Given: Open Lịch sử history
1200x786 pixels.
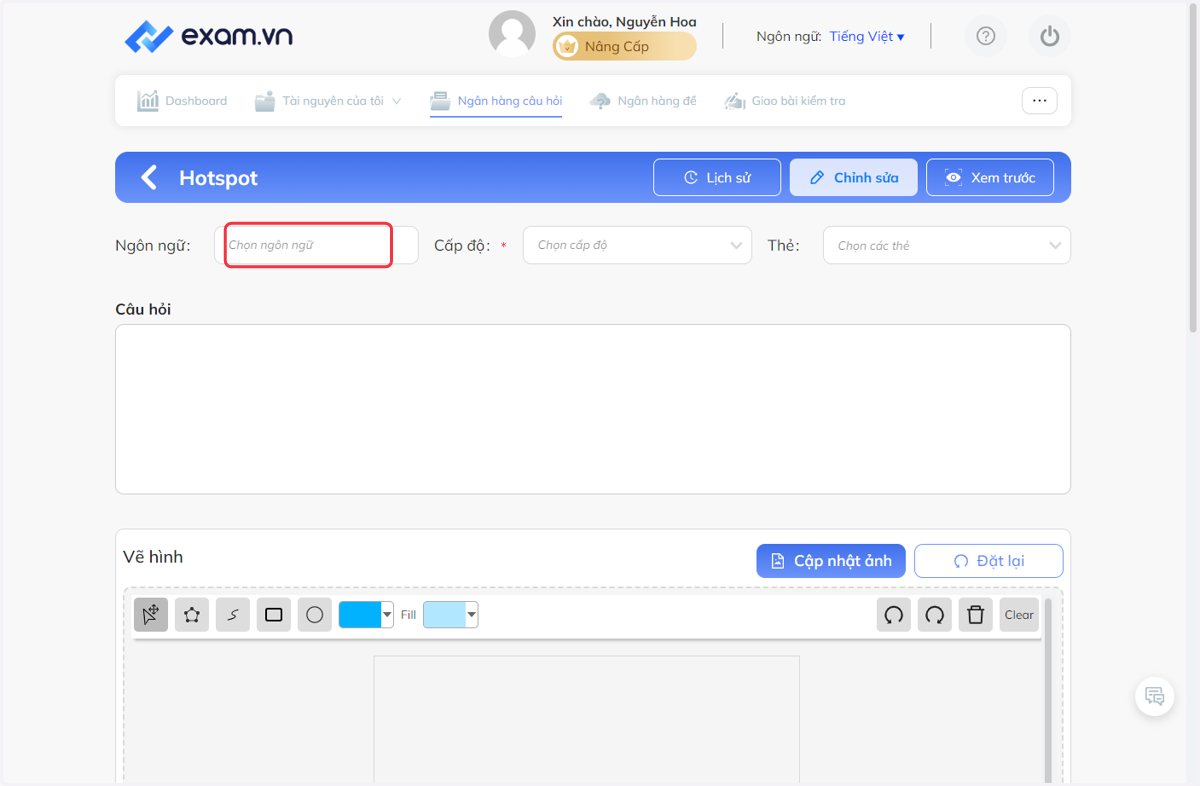Looking at the screenshot, I should pos(717,178).
